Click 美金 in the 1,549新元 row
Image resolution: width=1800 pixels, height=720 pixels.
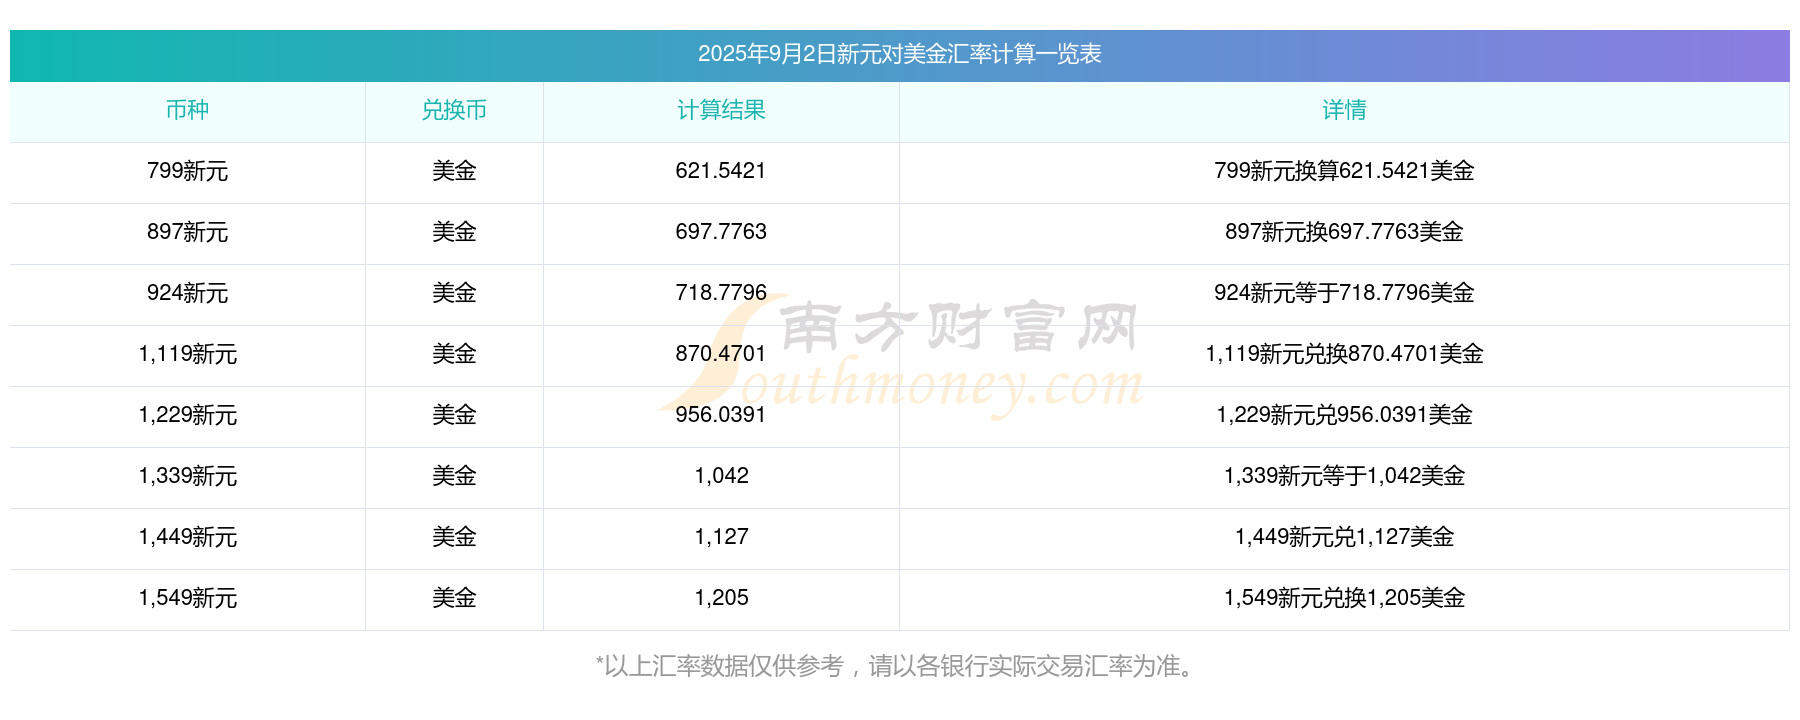tap(454, 598)
